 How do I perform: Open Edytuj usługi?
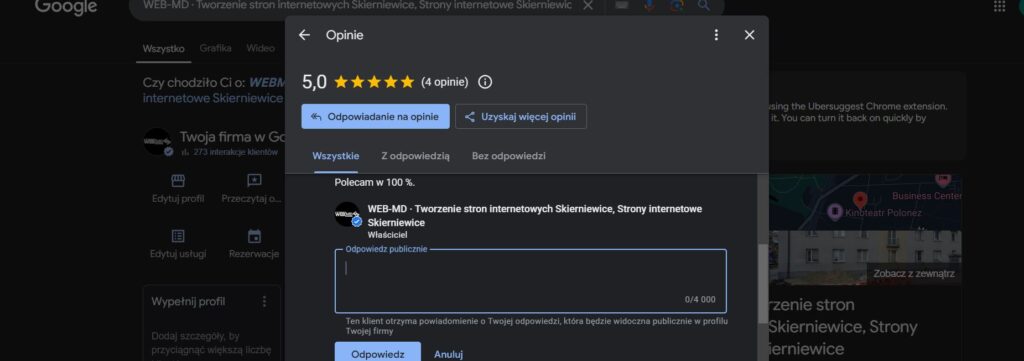click(x=178, y=245)
